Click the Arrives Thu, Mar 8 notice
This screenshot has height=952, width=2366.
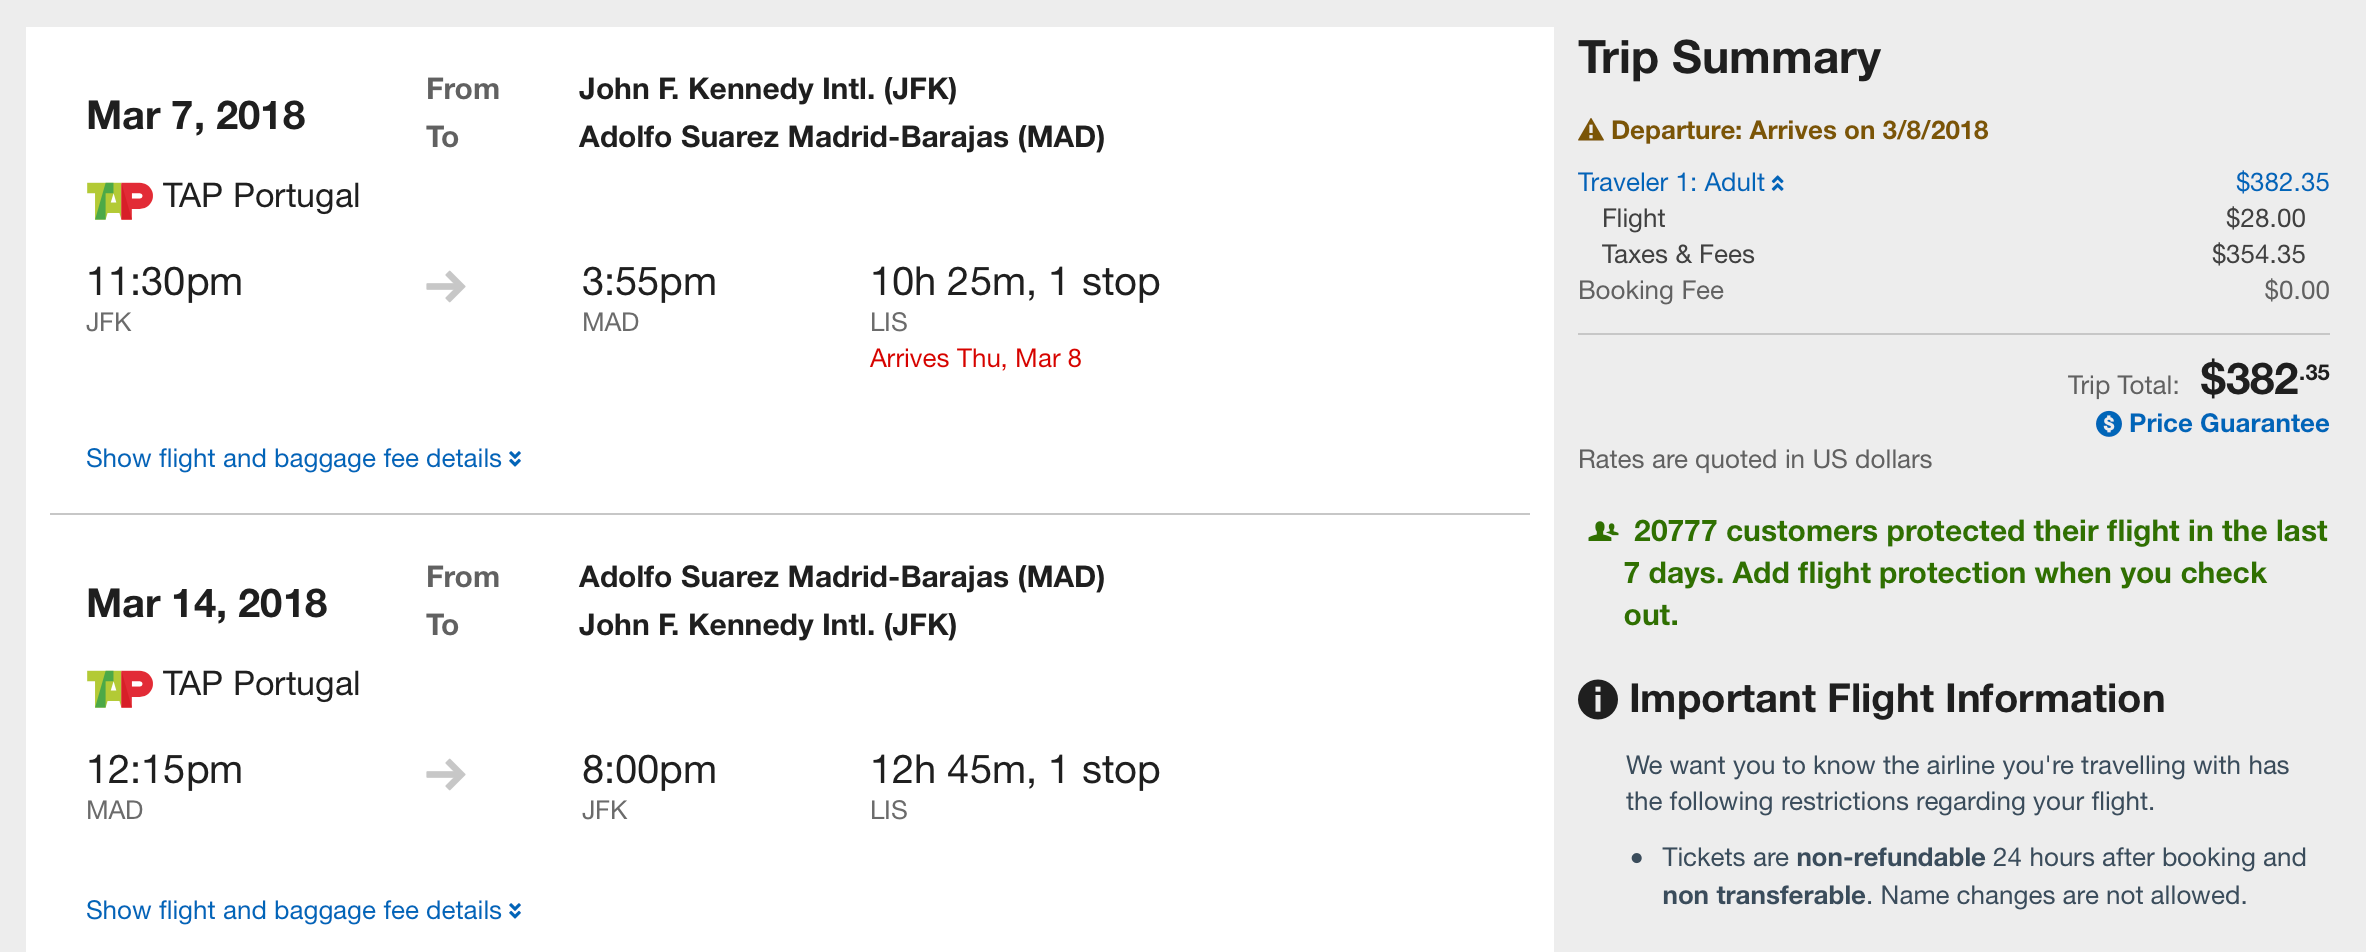click(x=975, y=359)
